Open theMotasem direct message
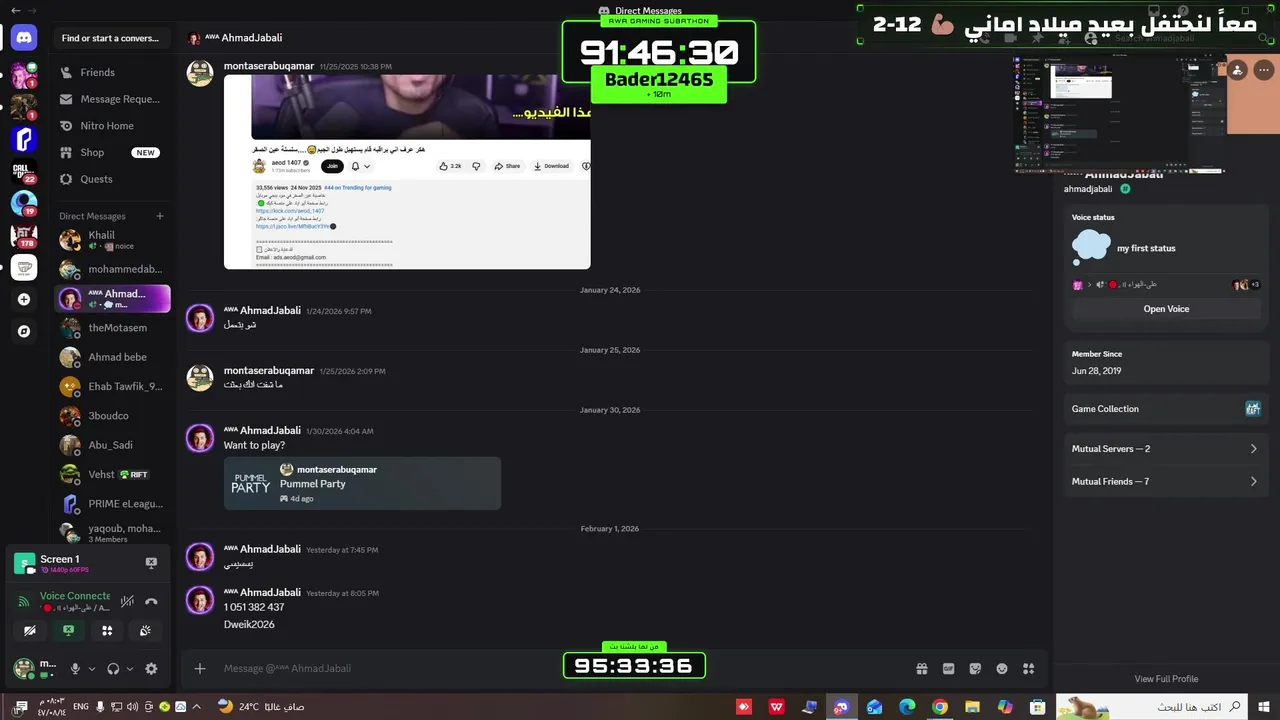The width and height of the screenshot is (1280, 720). [112, 328]
